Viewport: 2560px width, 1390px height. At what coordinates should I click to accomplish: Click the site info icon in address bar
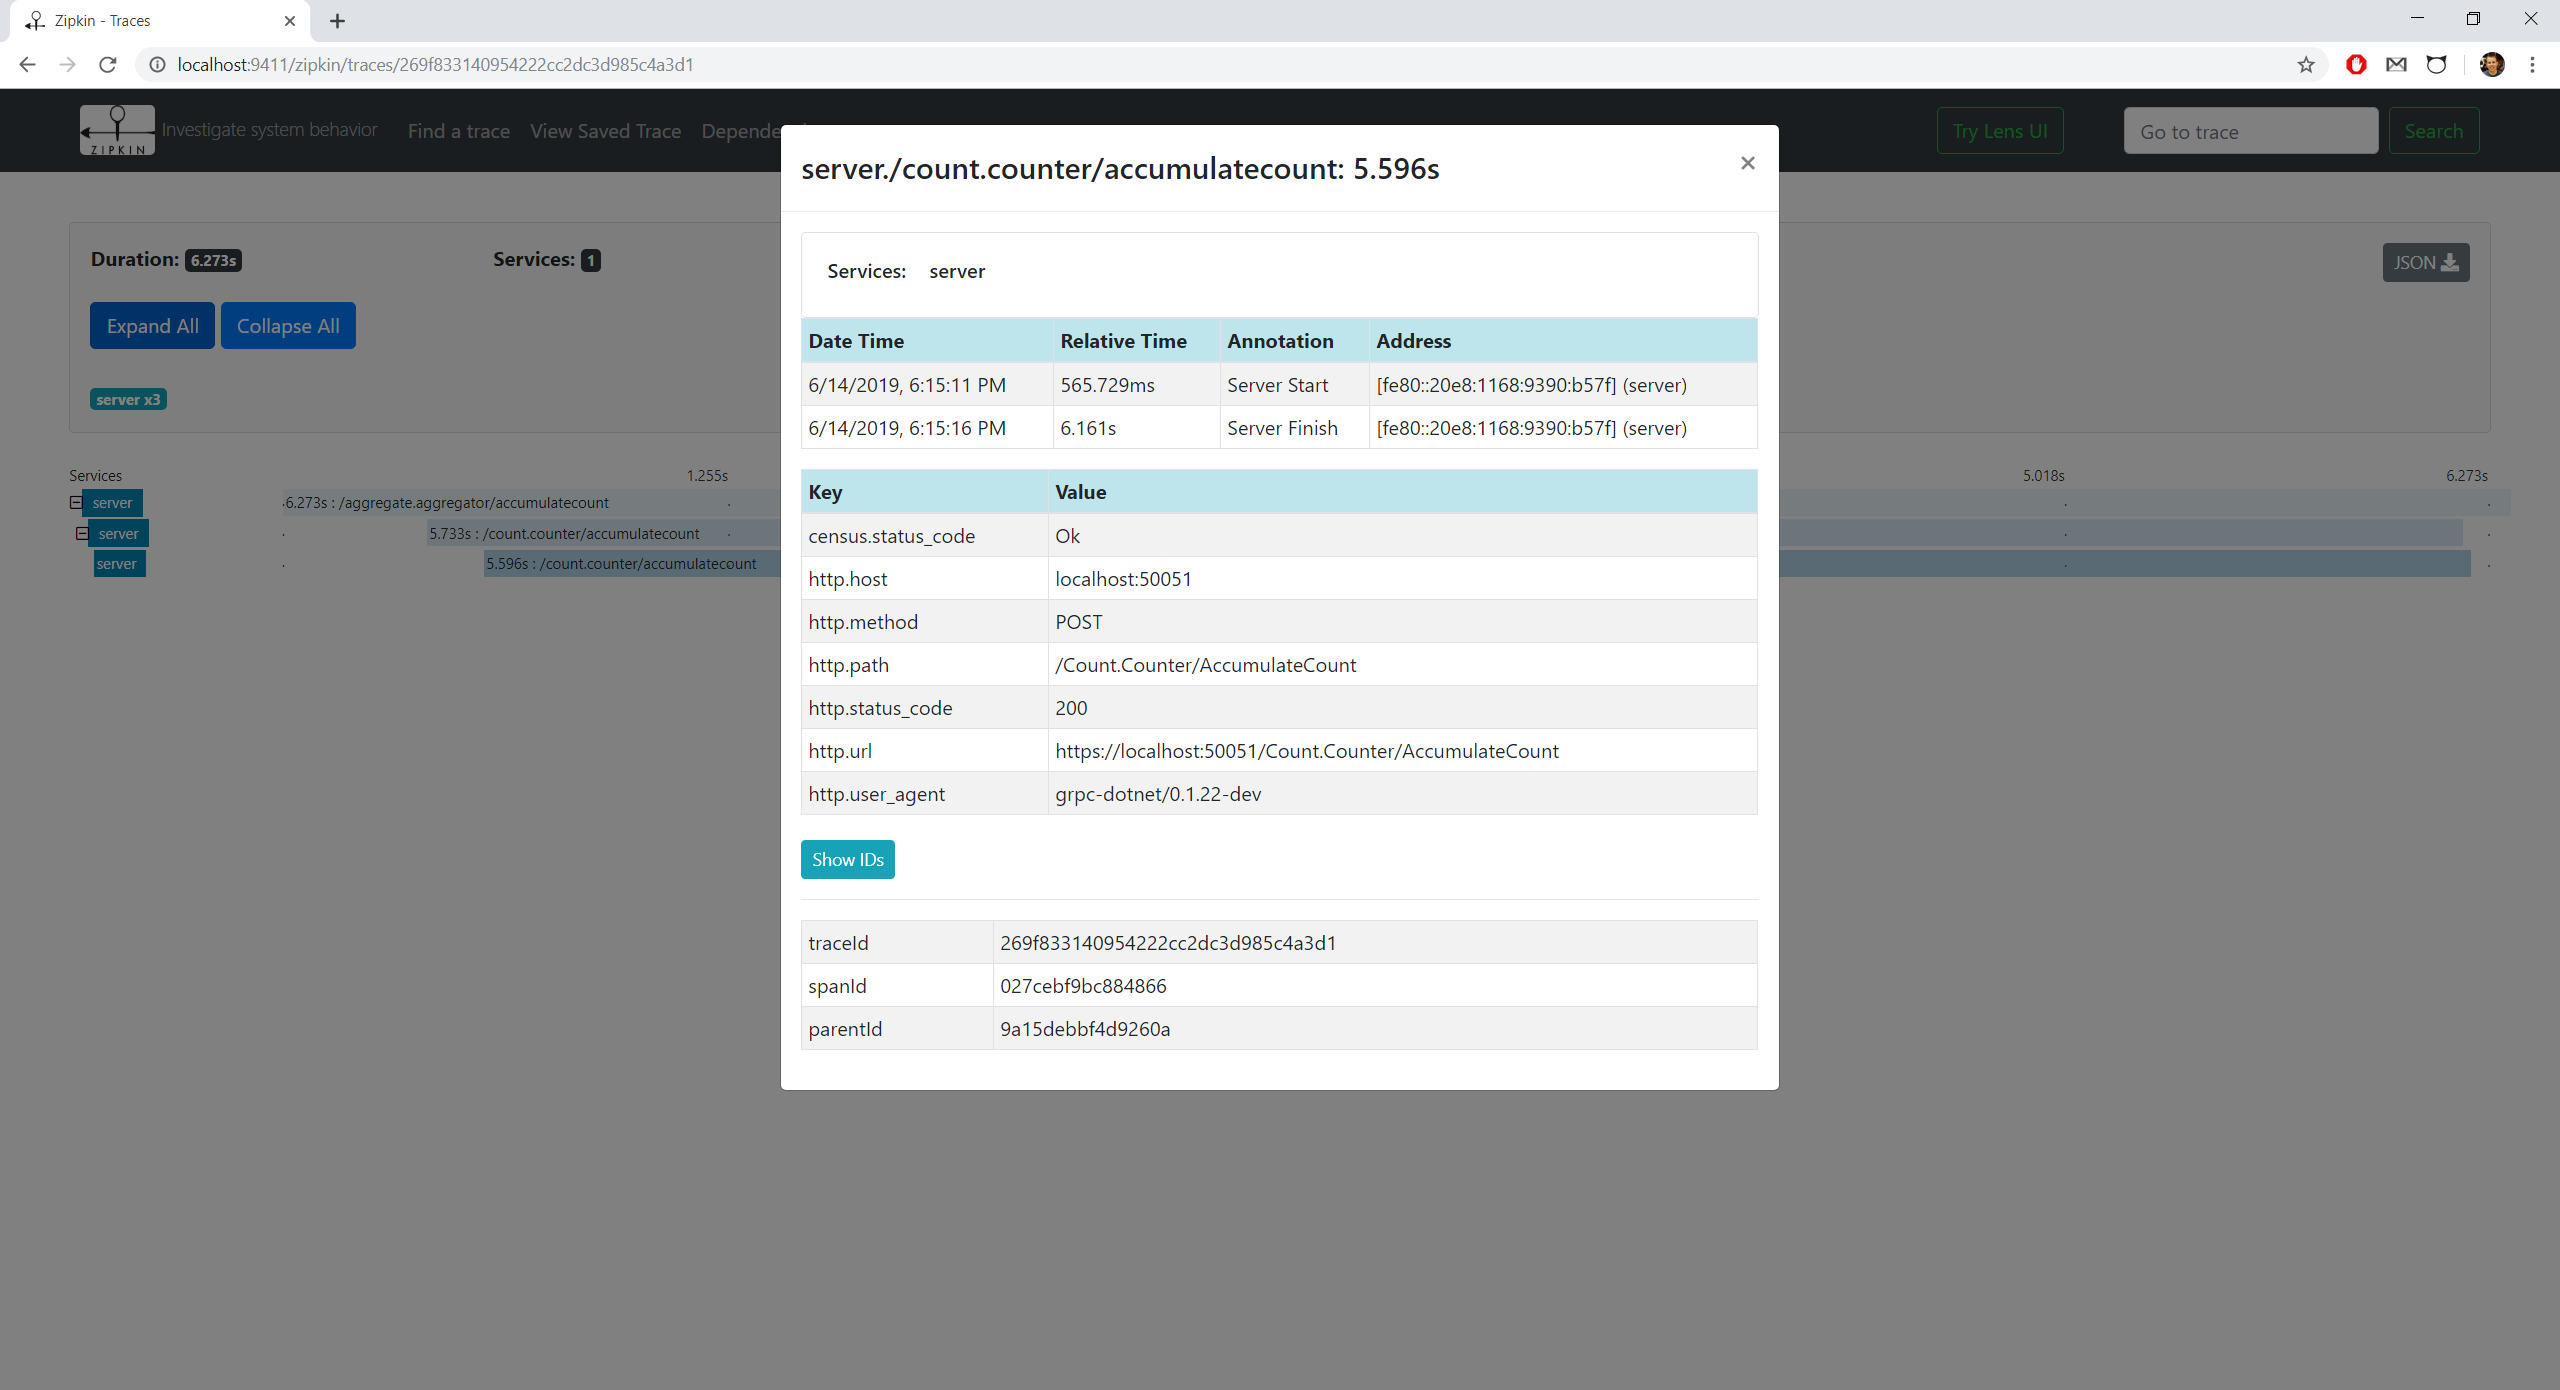[157, 65]
